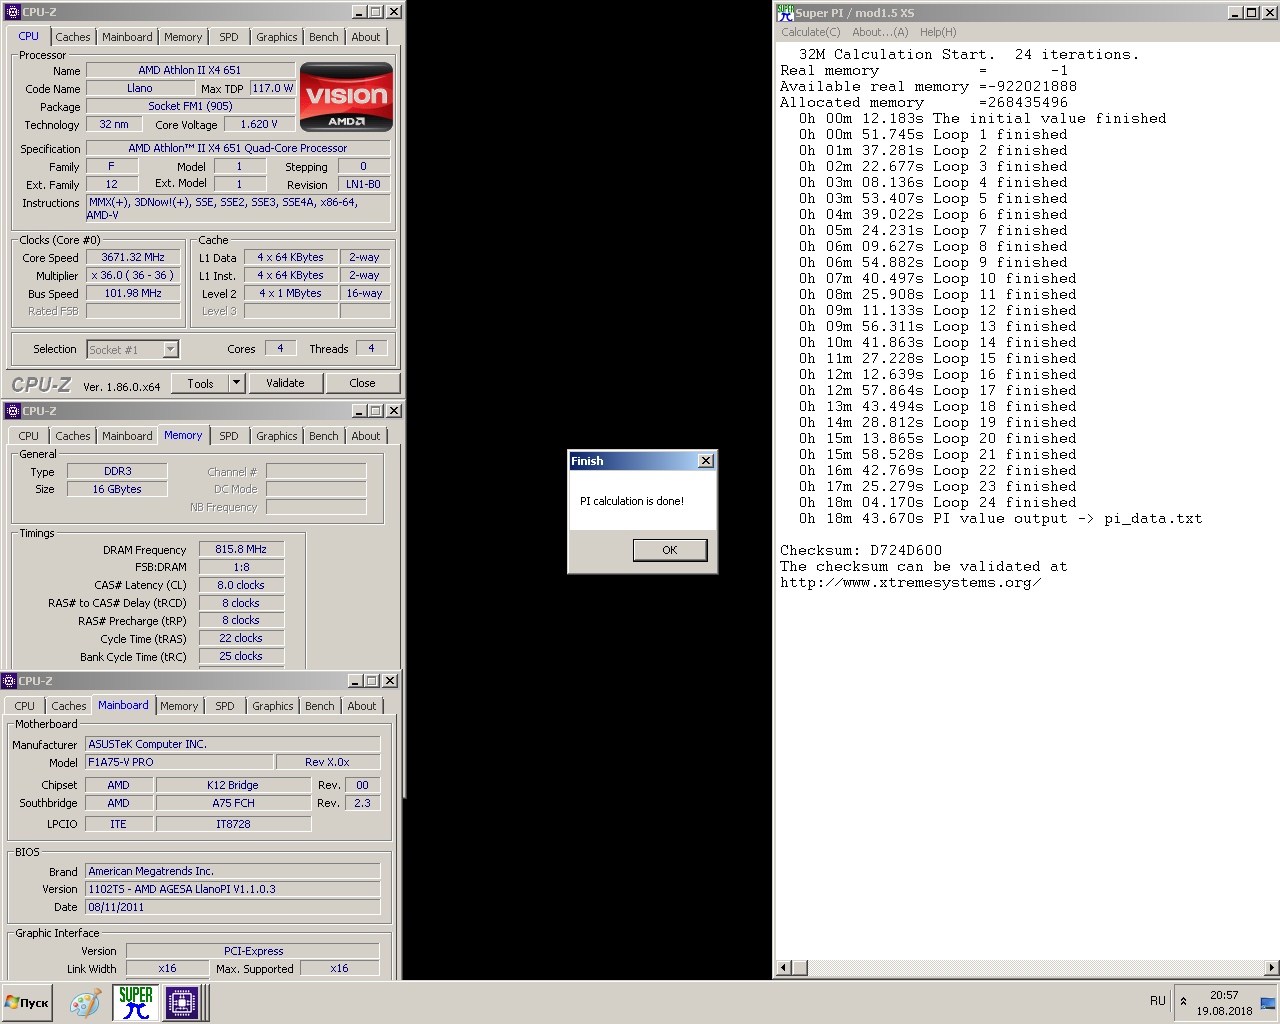Viewport: 1280px width, 1024px height.
Task: Click the memory Size field 16 GBytes
Action: [x=117, y=489]
